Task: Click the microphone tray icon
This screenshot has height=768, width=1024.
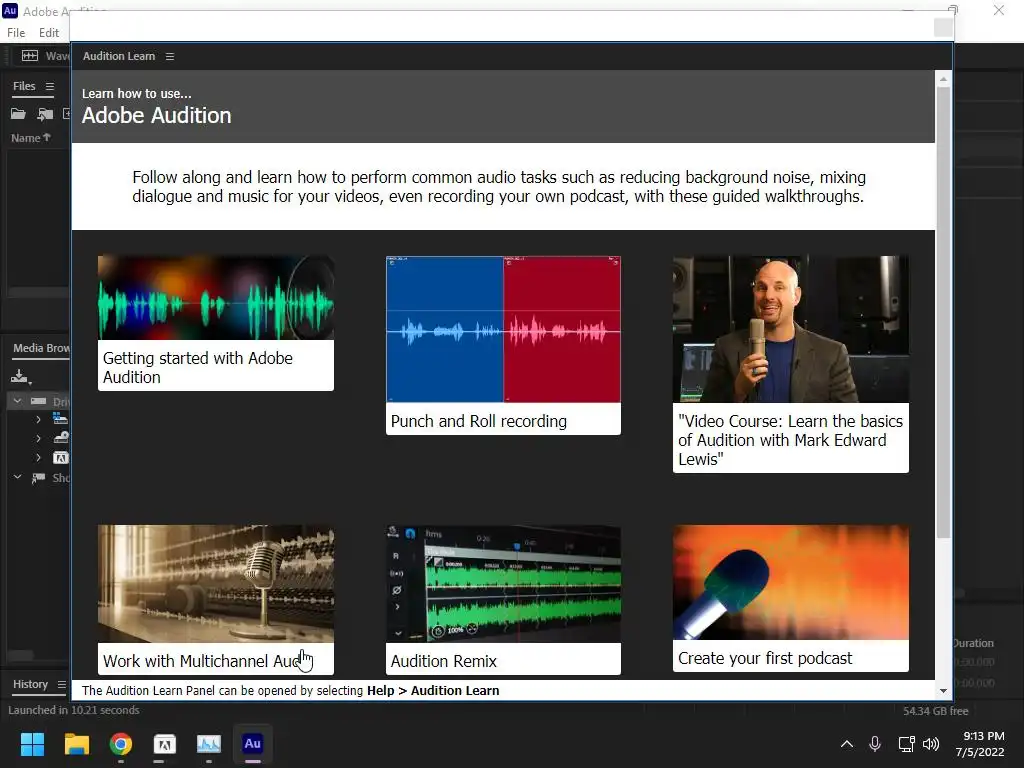Action: coord(875,744)
